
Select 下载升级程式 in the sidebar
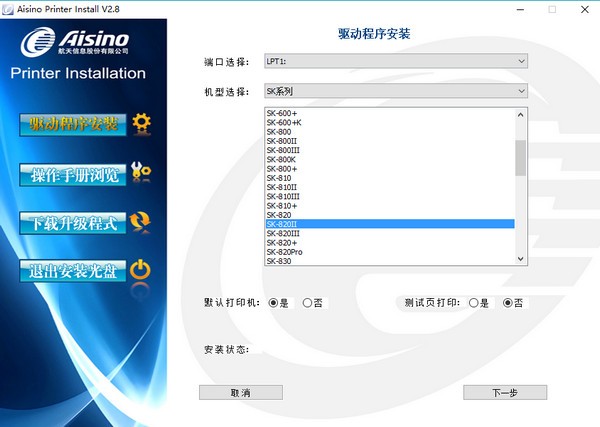73,222
